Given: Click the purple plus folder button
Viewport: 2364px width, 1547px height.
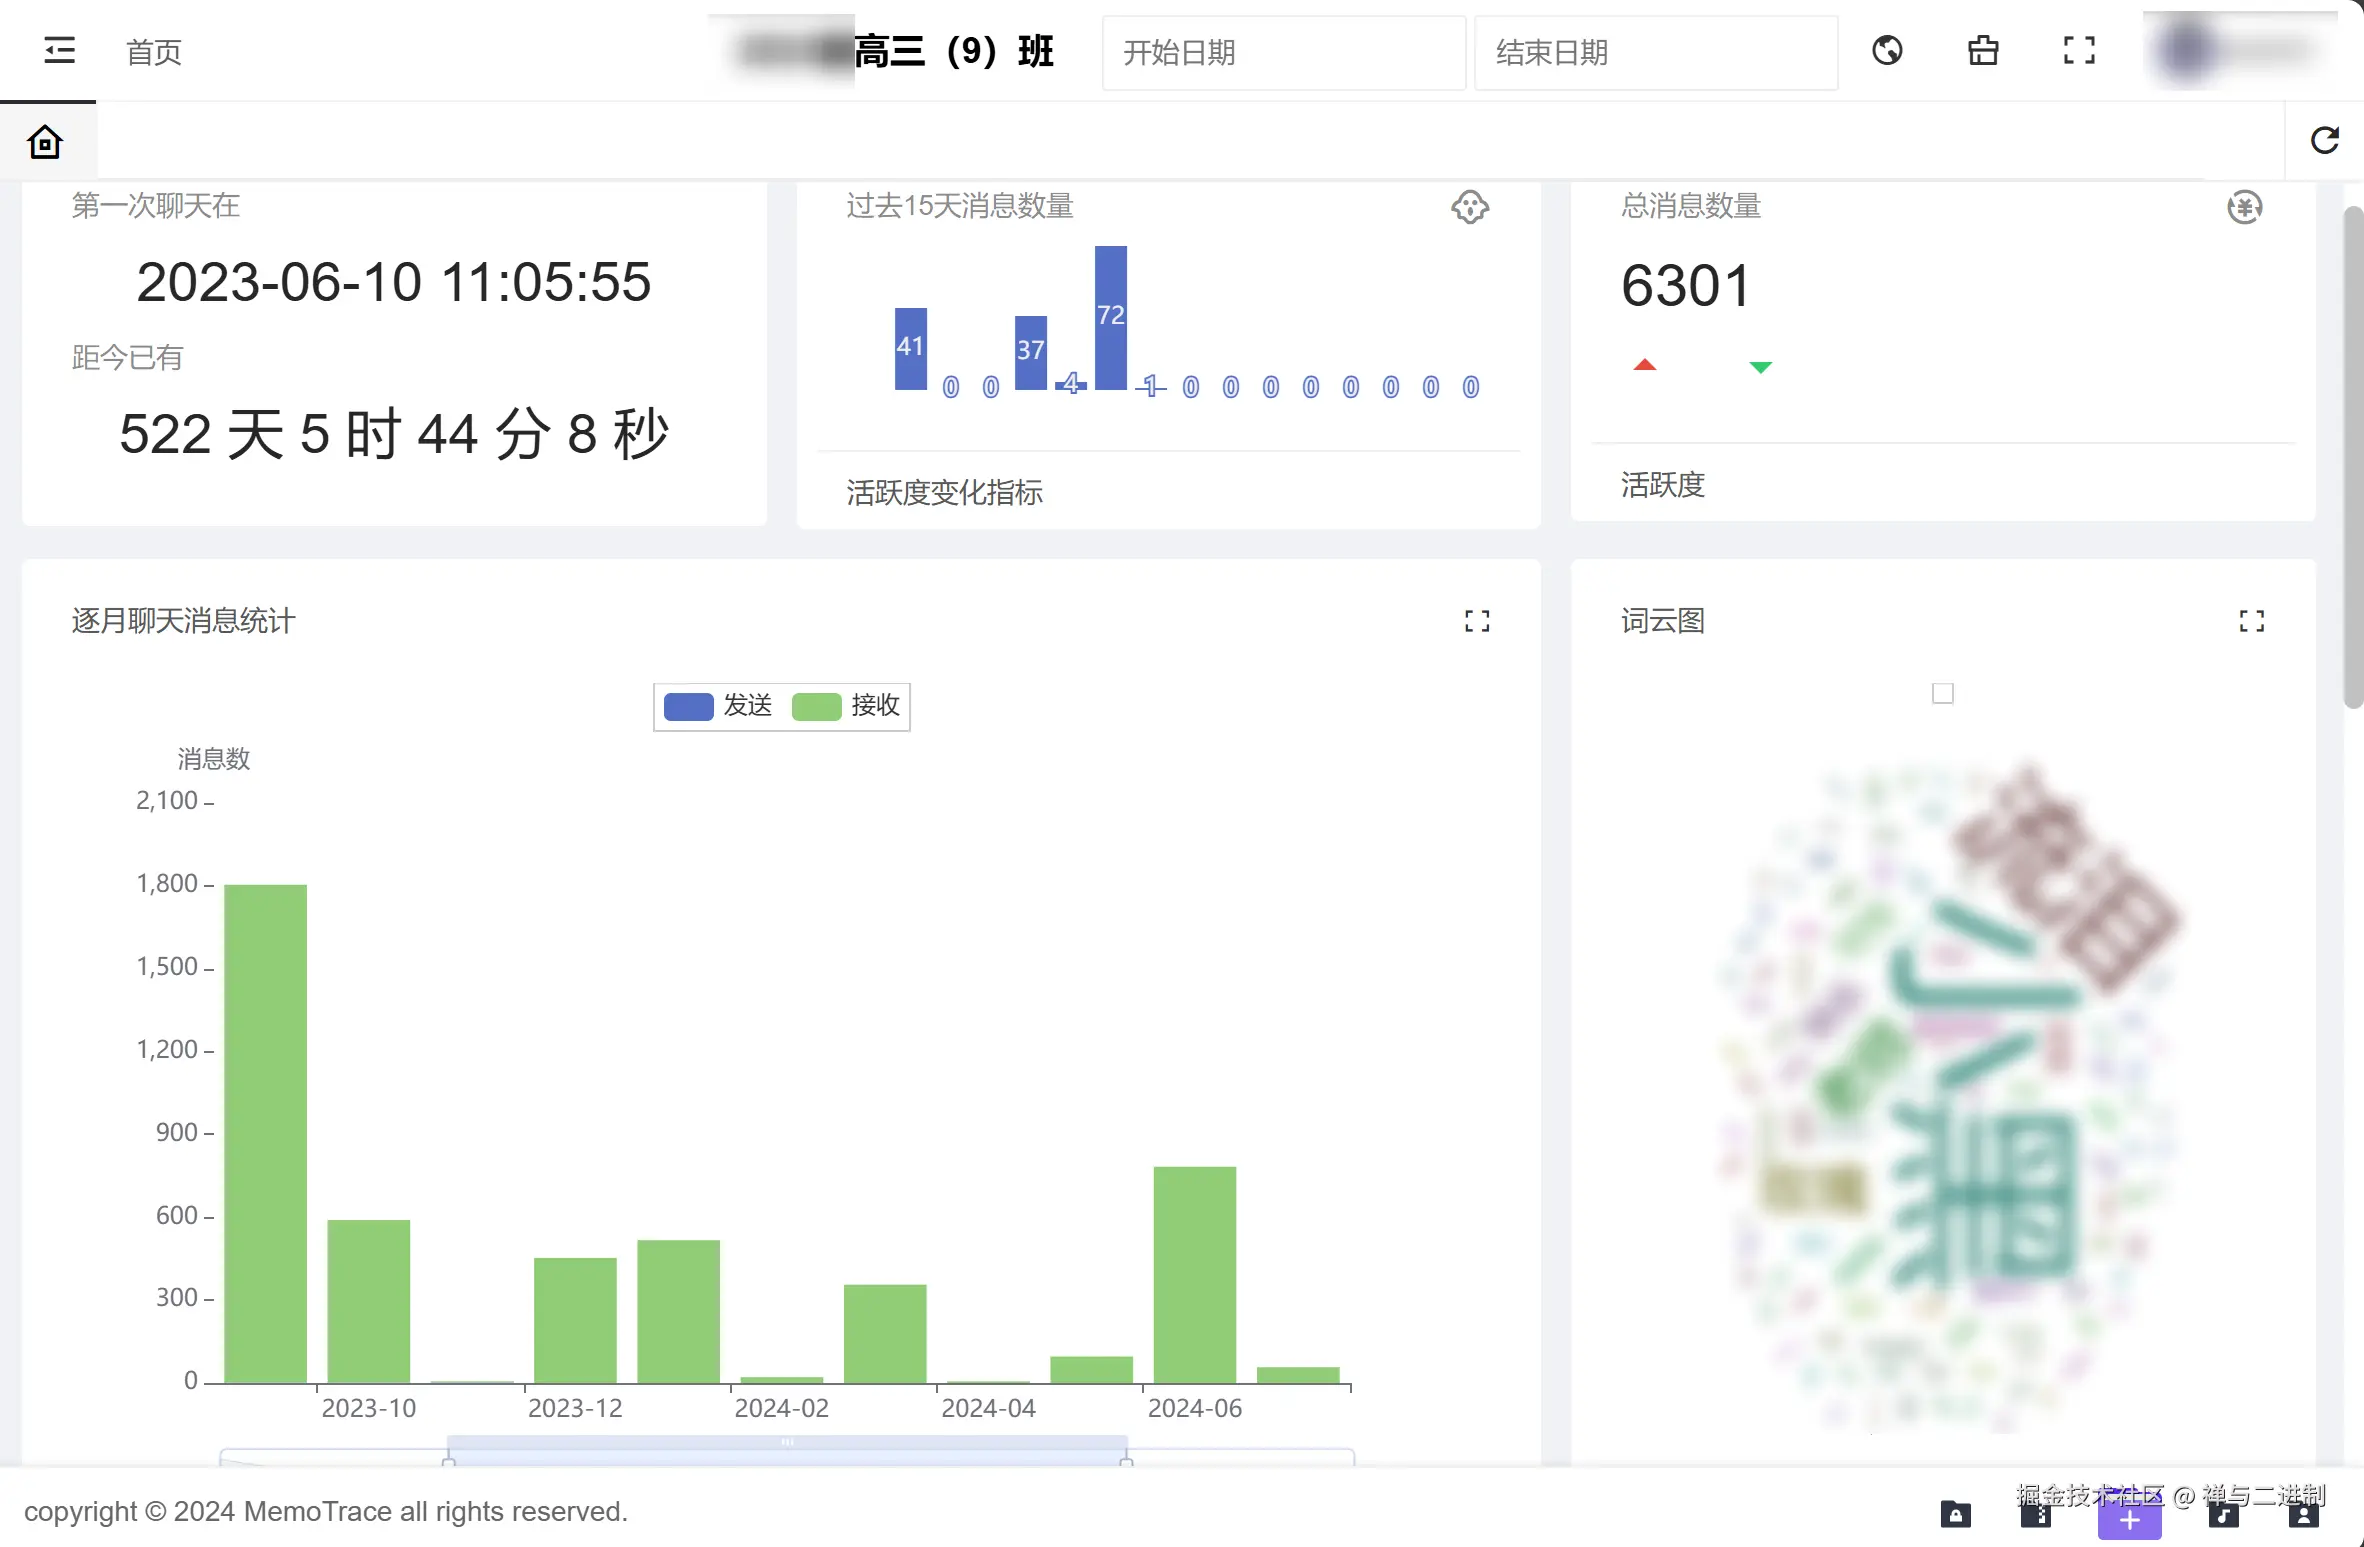Looking at the screenshot, I should coord(2129,1521).
